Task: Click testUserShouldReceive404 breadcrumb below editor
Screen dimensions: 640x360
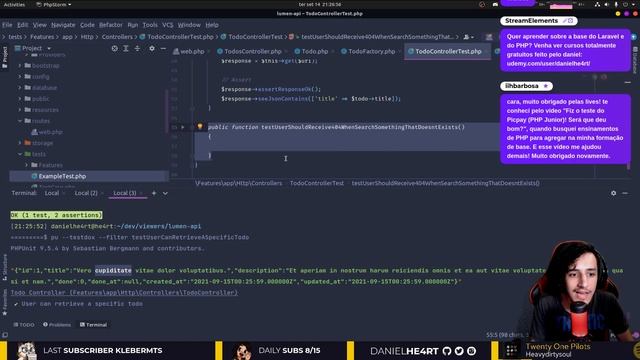Action: 445,183
